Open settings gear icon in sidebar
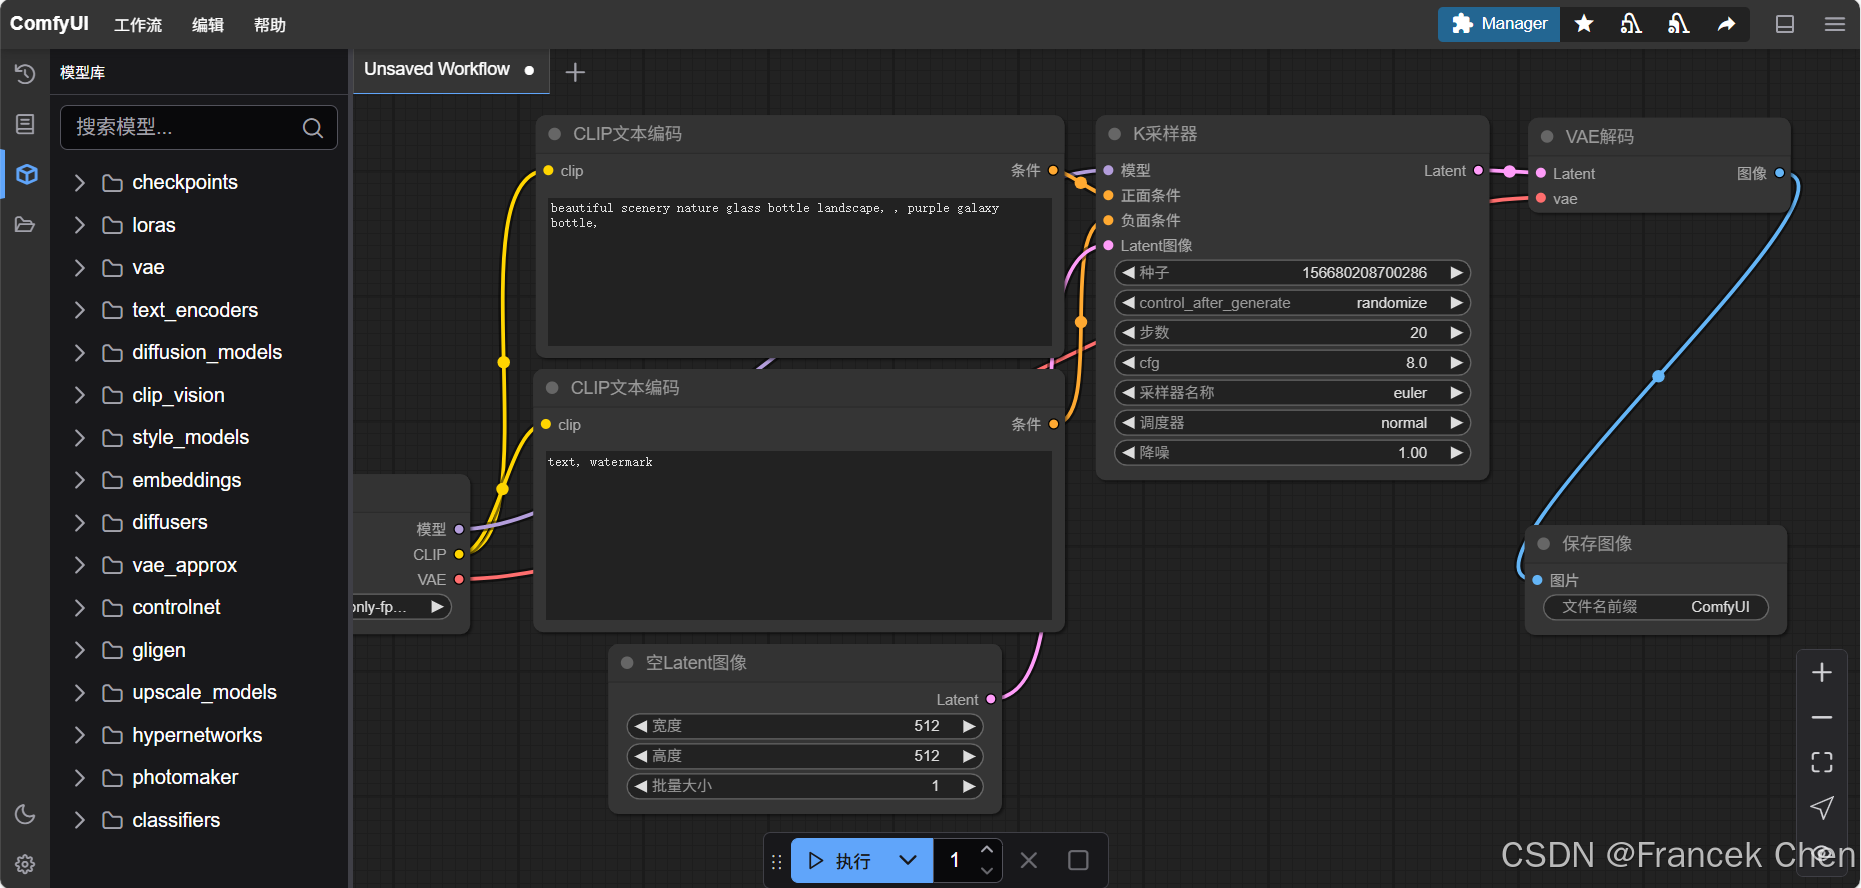 (25, 864)
